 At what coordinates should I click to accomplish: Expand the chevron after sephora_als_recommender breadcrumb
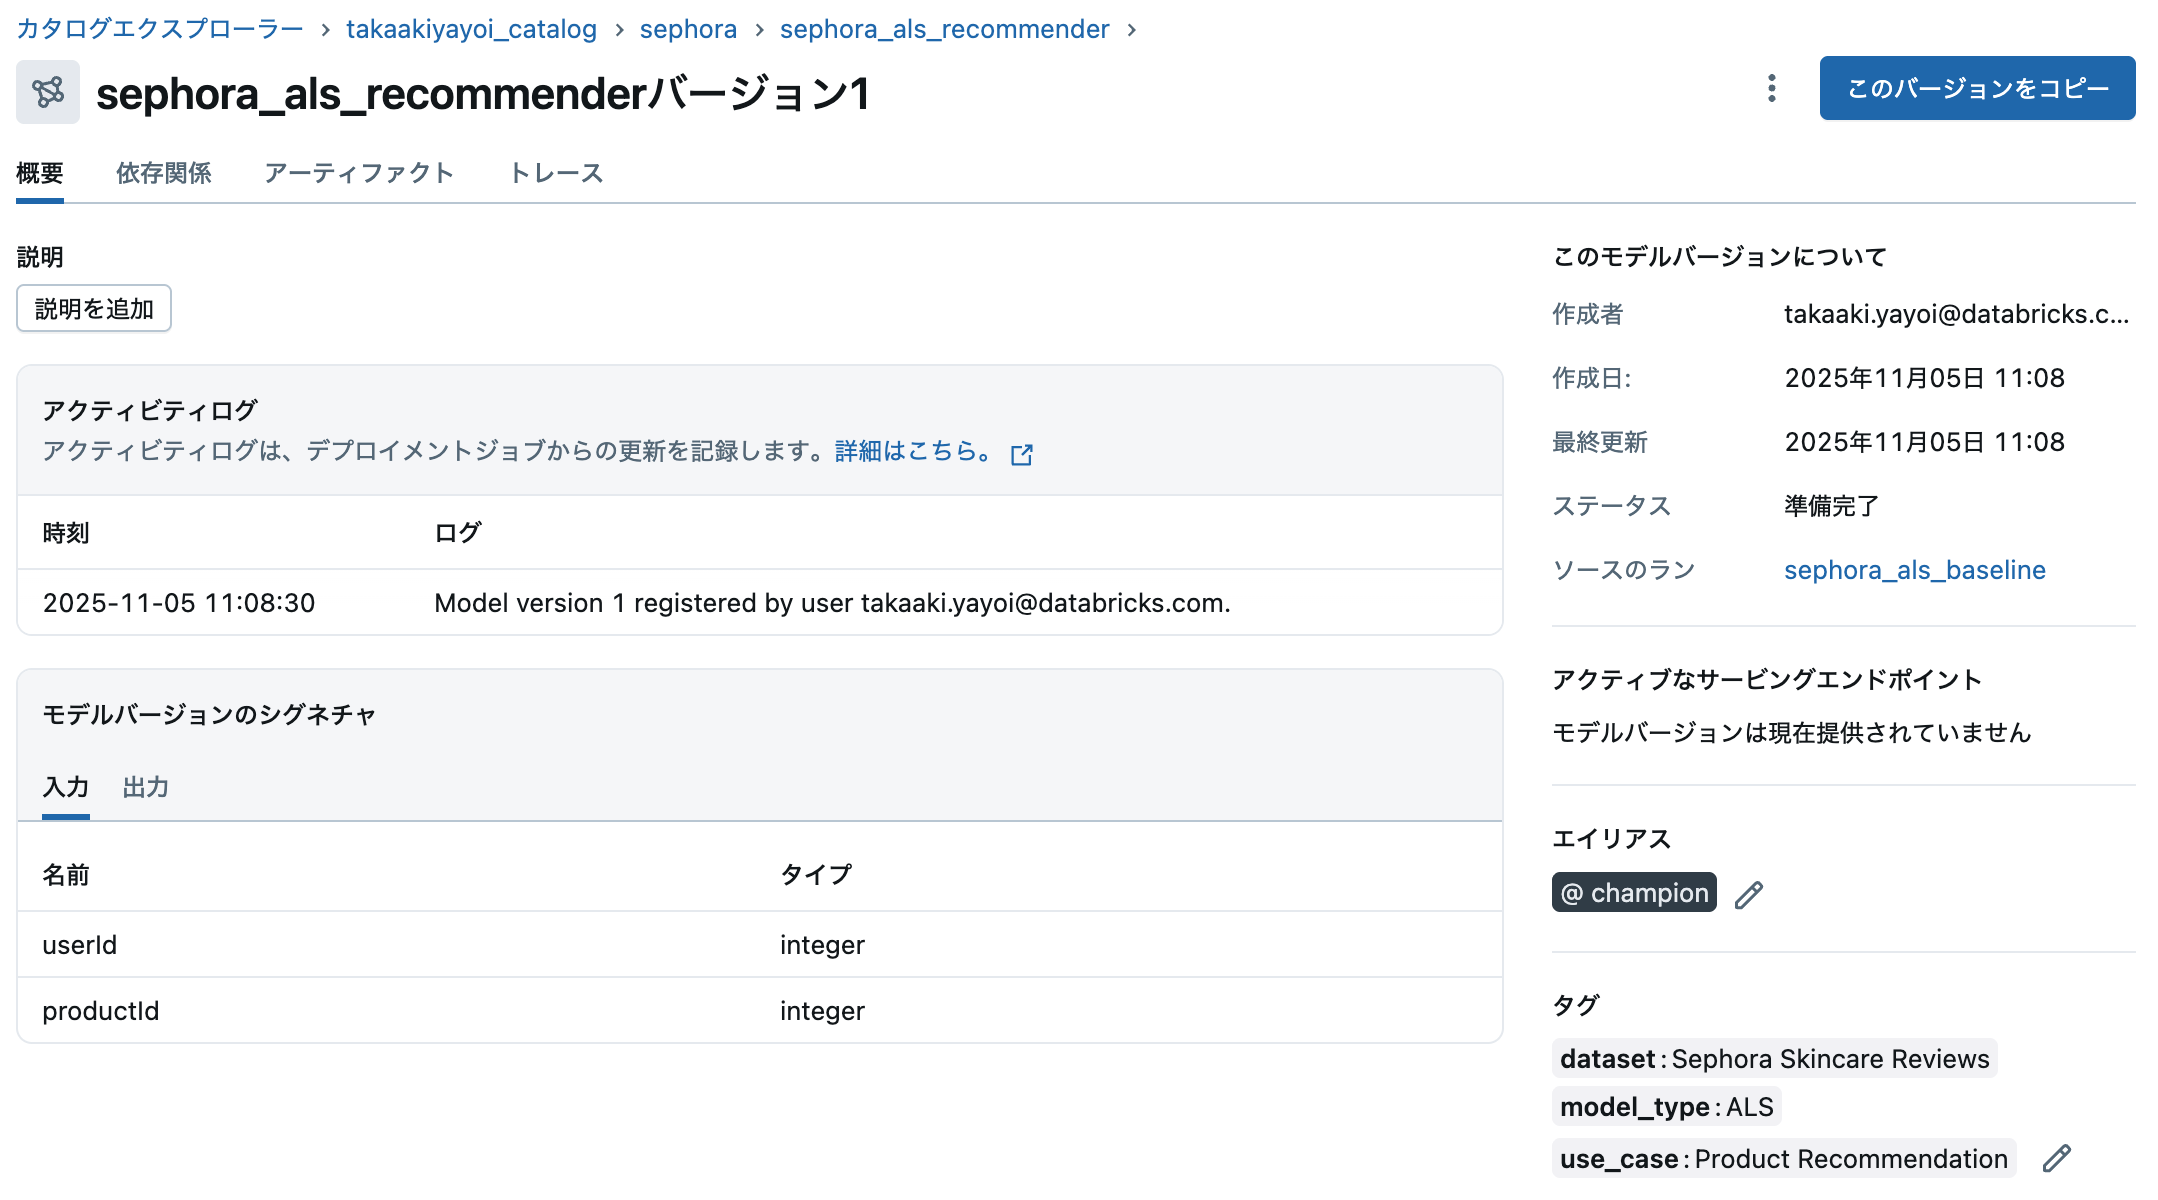[1133, 29]
